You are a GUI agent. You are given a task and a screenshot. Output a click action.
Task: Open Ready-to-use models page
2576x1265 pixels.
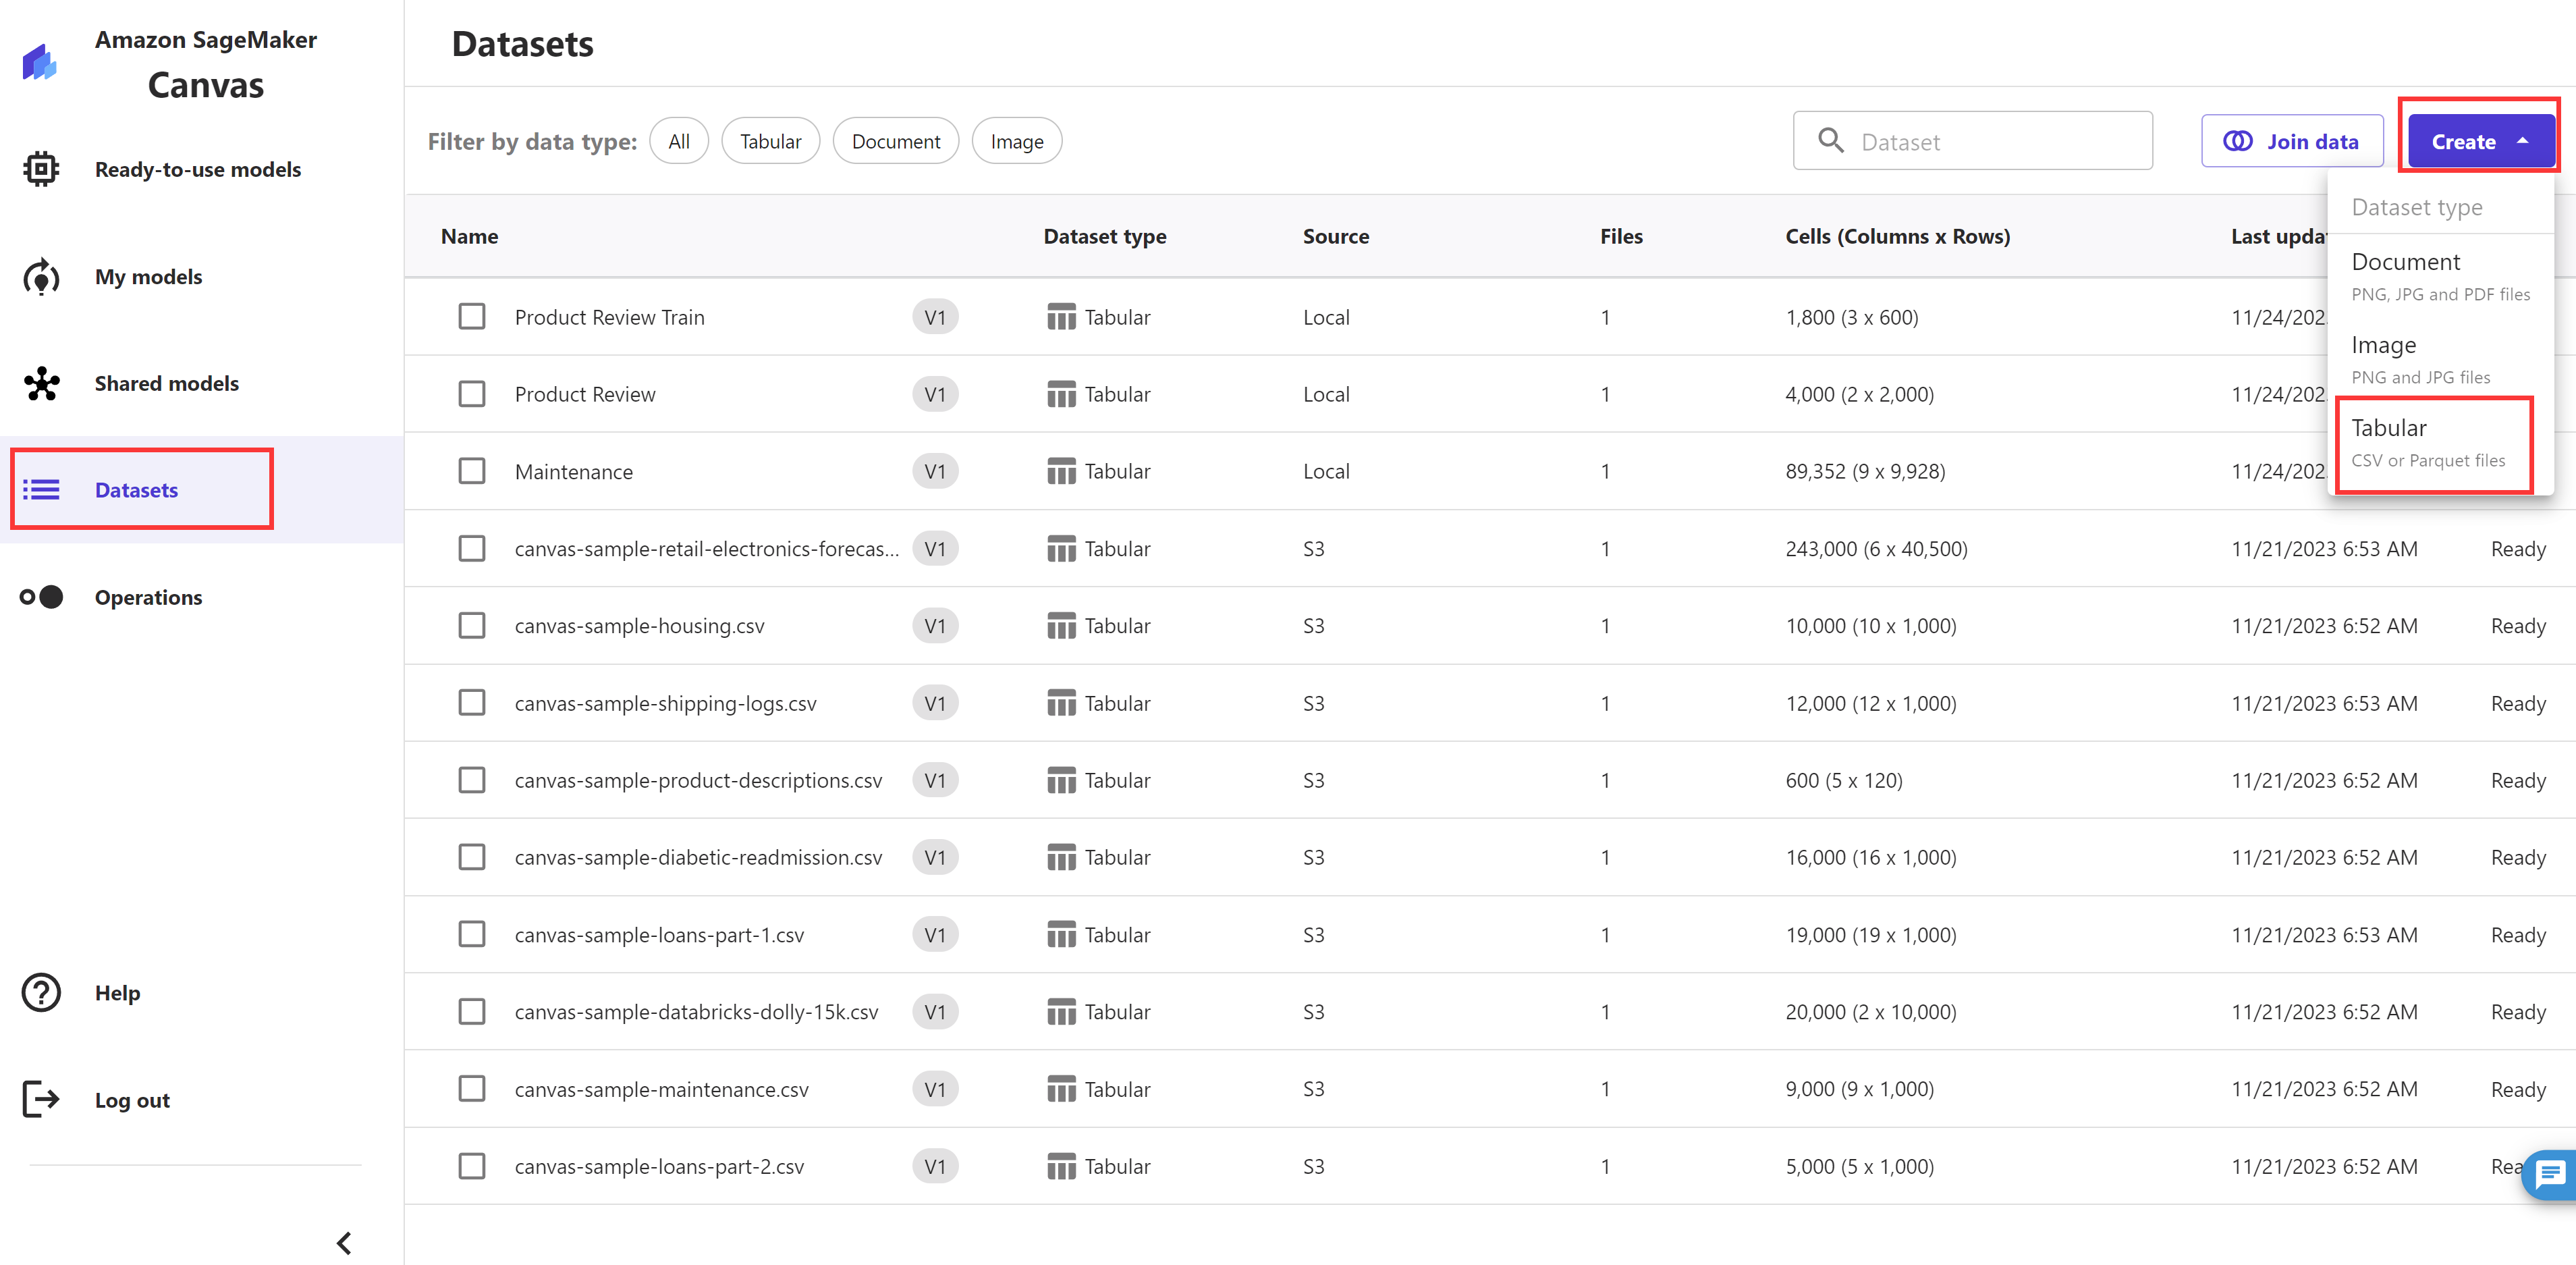[x=198, y=169]
